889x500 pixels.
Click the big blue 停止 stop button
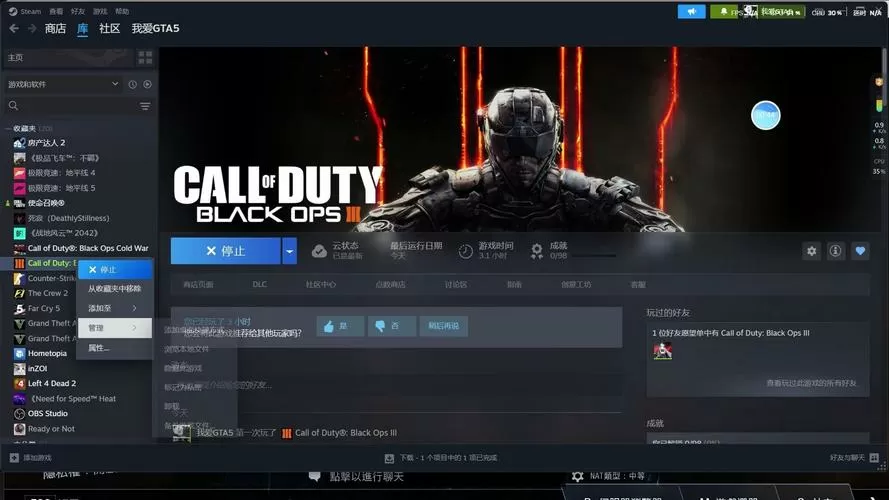pyautogui.click(x=226, y=251)
